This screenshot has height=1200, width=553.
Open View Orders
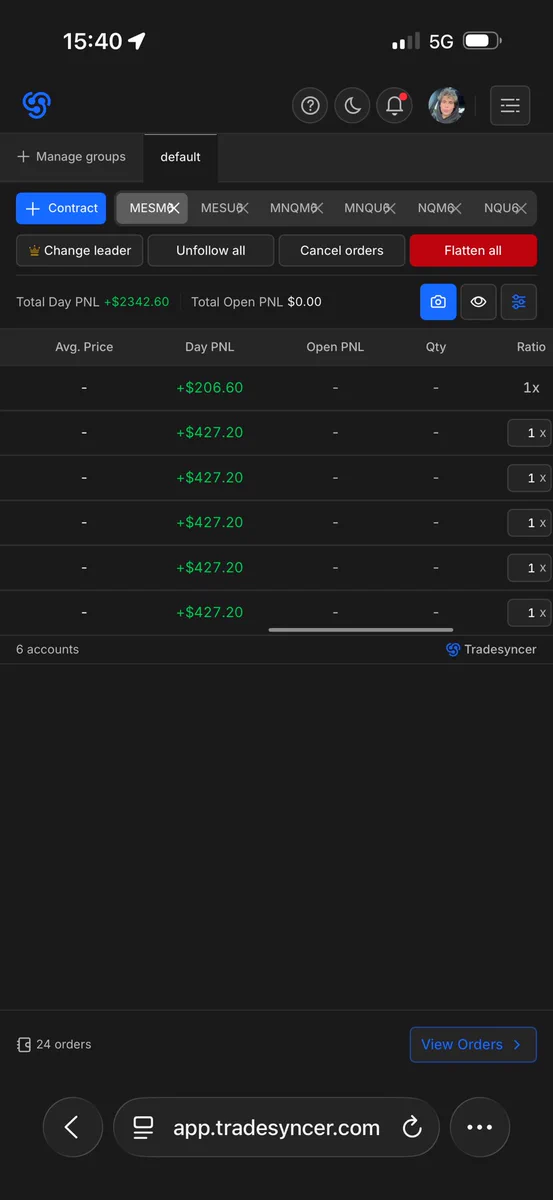coord(473,1044)
